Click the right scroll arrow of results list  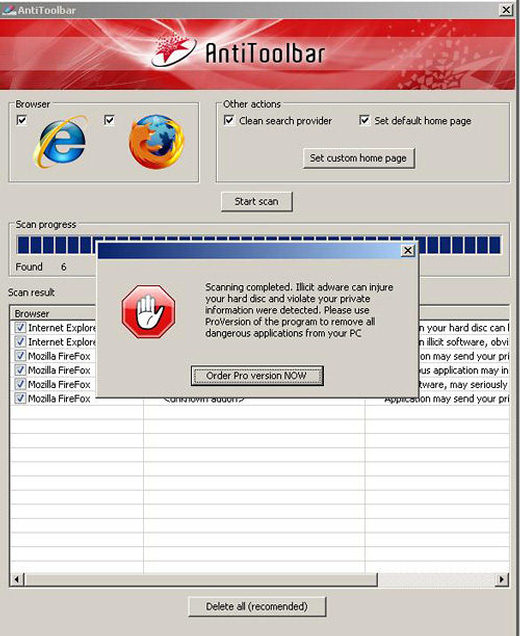502,579
